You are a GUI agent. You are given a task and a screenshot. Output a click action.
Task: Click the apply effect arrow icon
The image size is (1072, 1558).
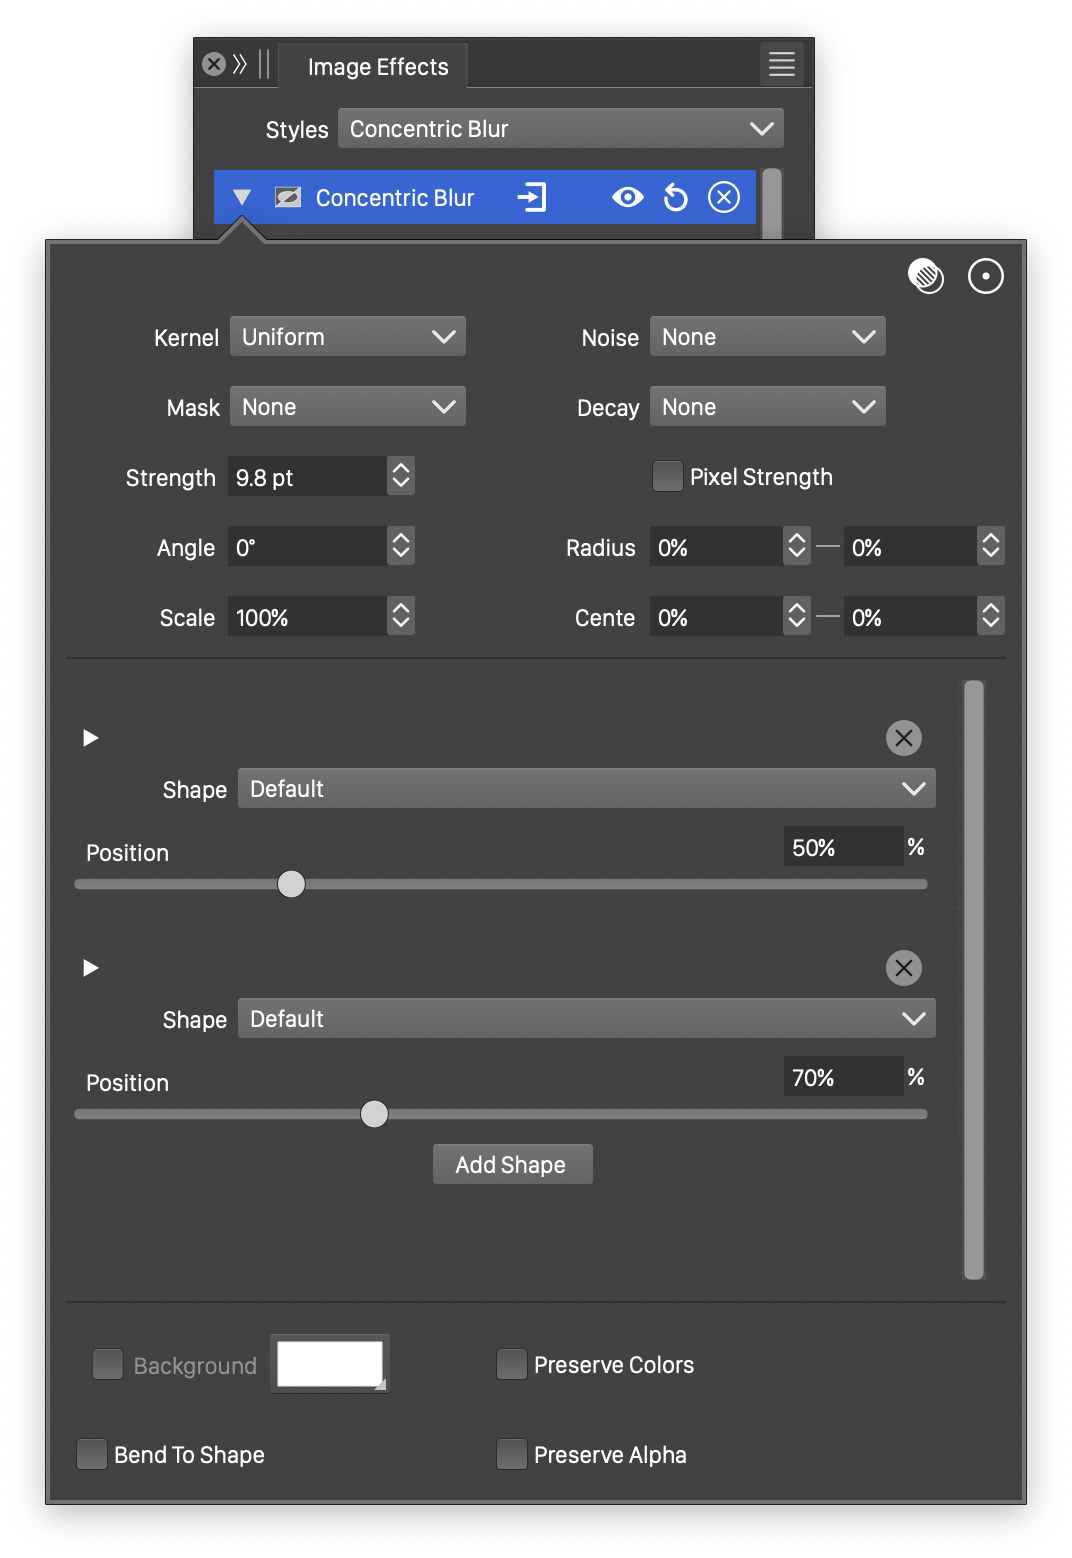tap(532, 198)
